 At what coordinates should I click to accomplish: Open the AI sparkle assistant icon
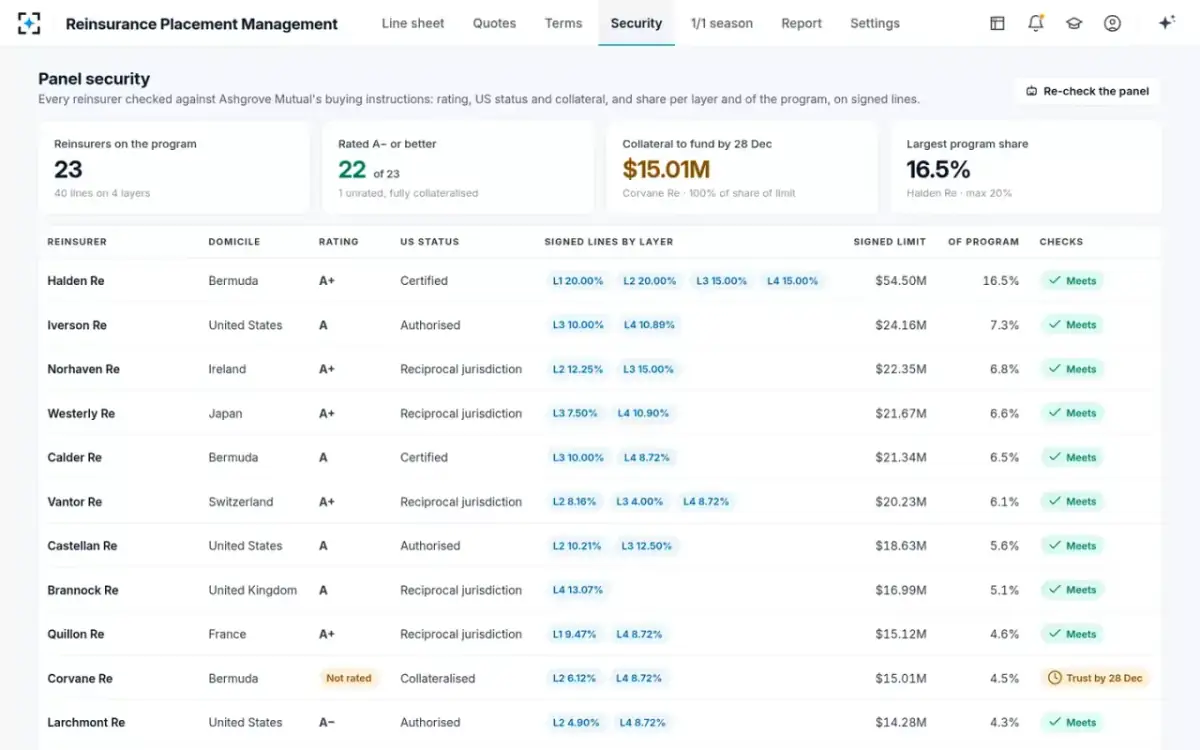(x=1166, y=23)
